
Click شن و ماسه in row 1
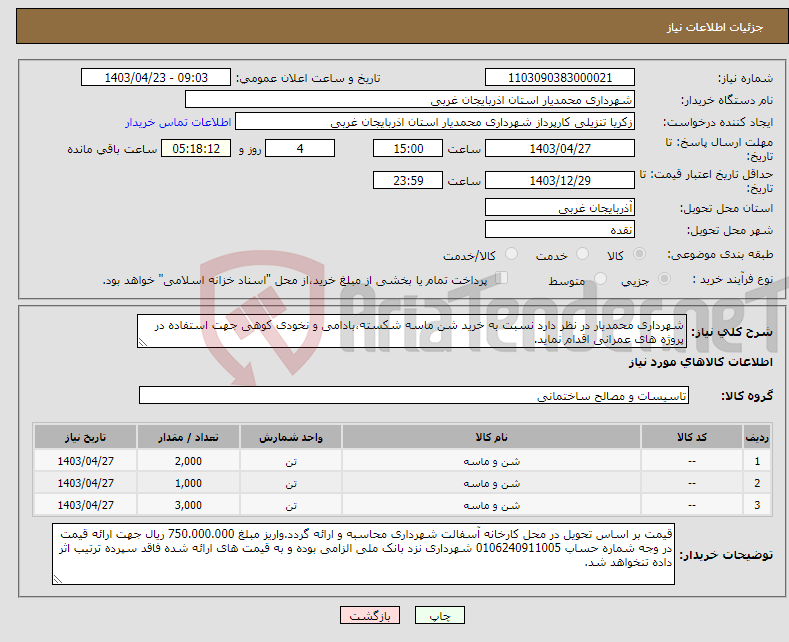click(x=491, y=461)
